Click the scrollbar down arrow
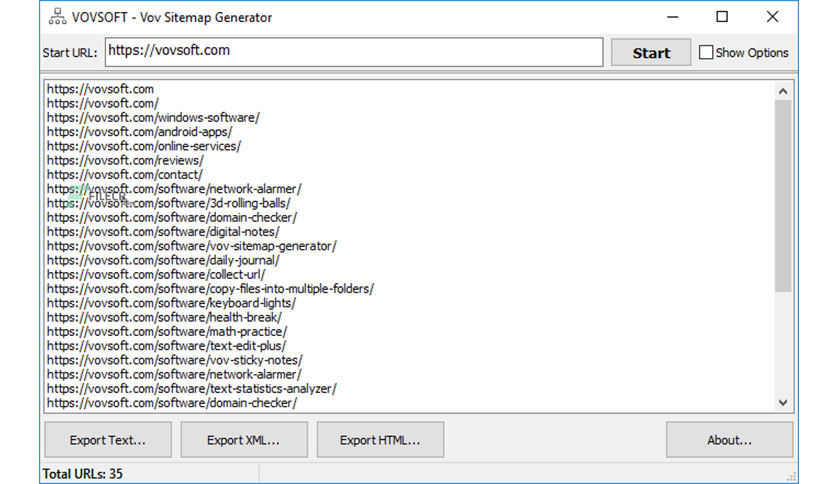The width and height of the screenshot is (836, 484). [x=783, y=402]
